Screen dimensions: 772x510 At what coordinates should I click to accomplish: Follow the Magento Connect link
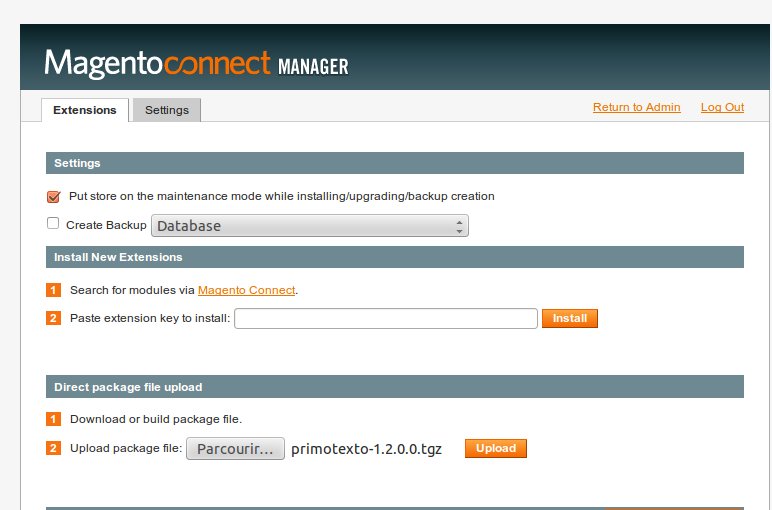246,290
